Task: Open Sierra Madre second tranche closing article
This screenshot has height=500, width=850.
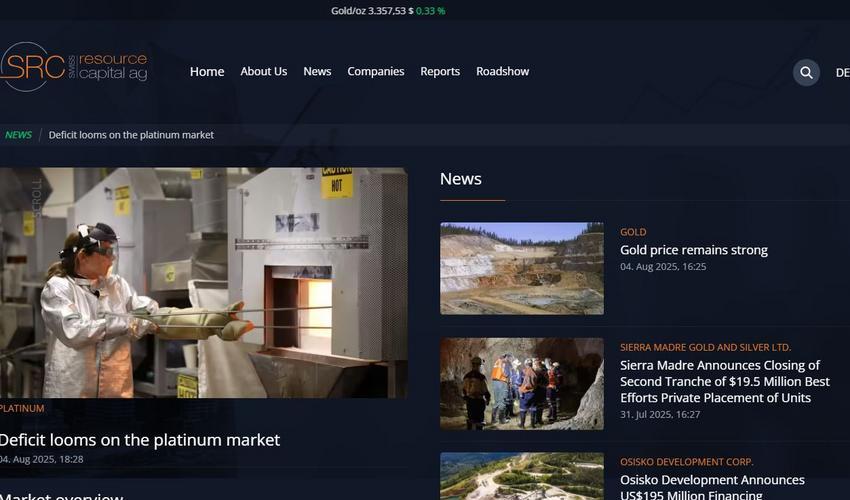Action: click(724, 381)
